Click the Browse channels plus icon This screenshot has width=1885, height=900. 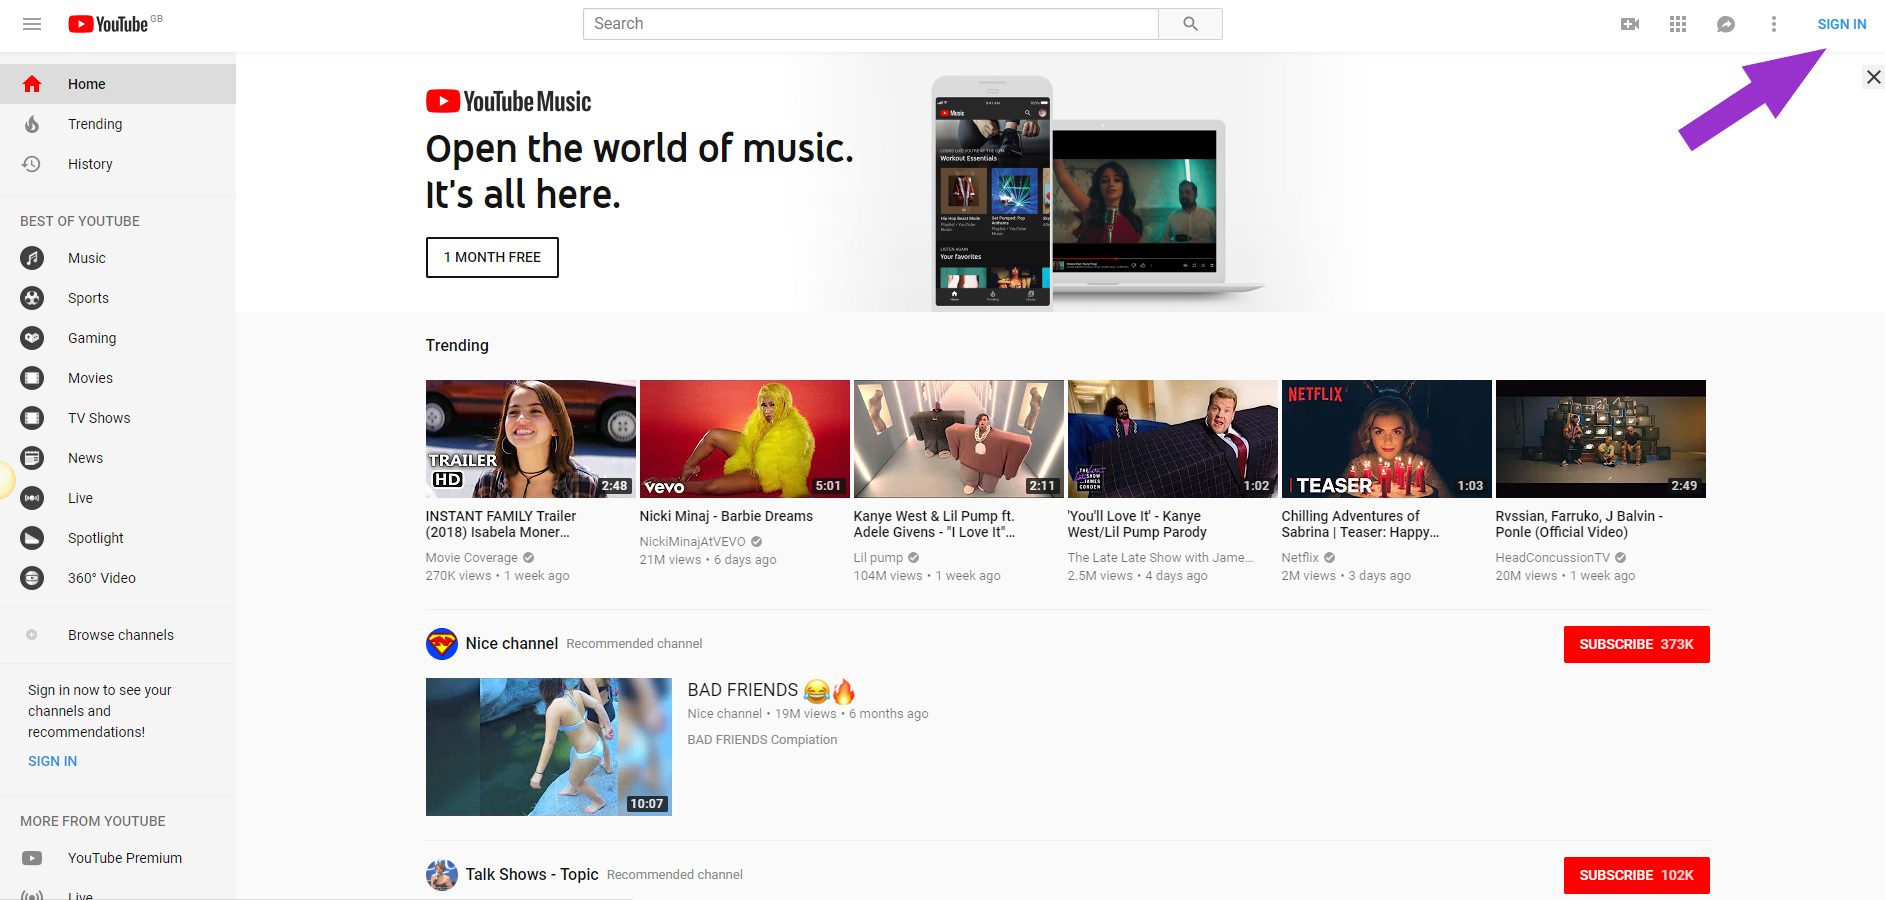[32, 635]
